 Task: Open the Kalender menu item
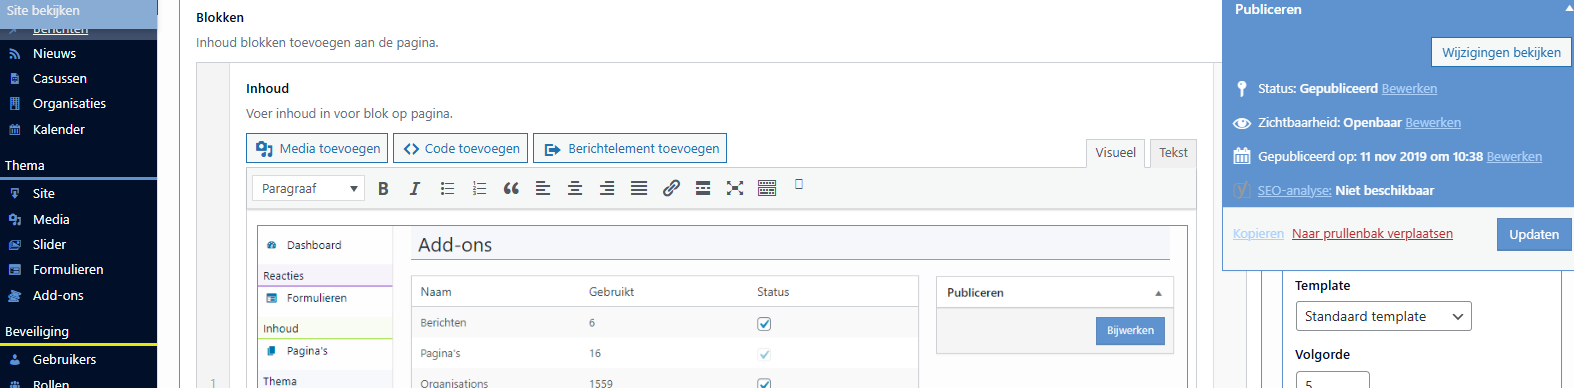(x=58, y=130)
